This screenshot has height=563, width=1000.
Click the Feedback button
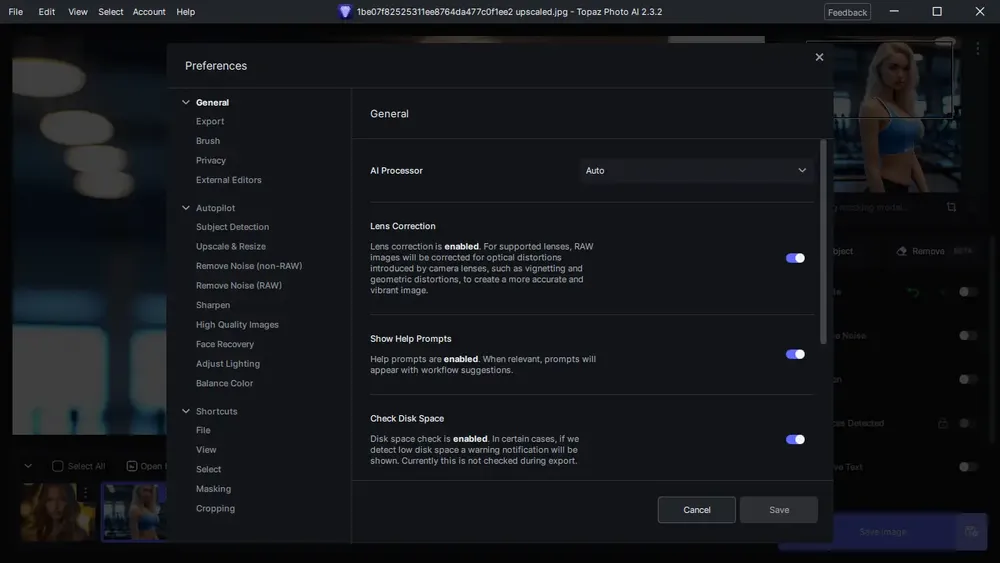point(847,12)
